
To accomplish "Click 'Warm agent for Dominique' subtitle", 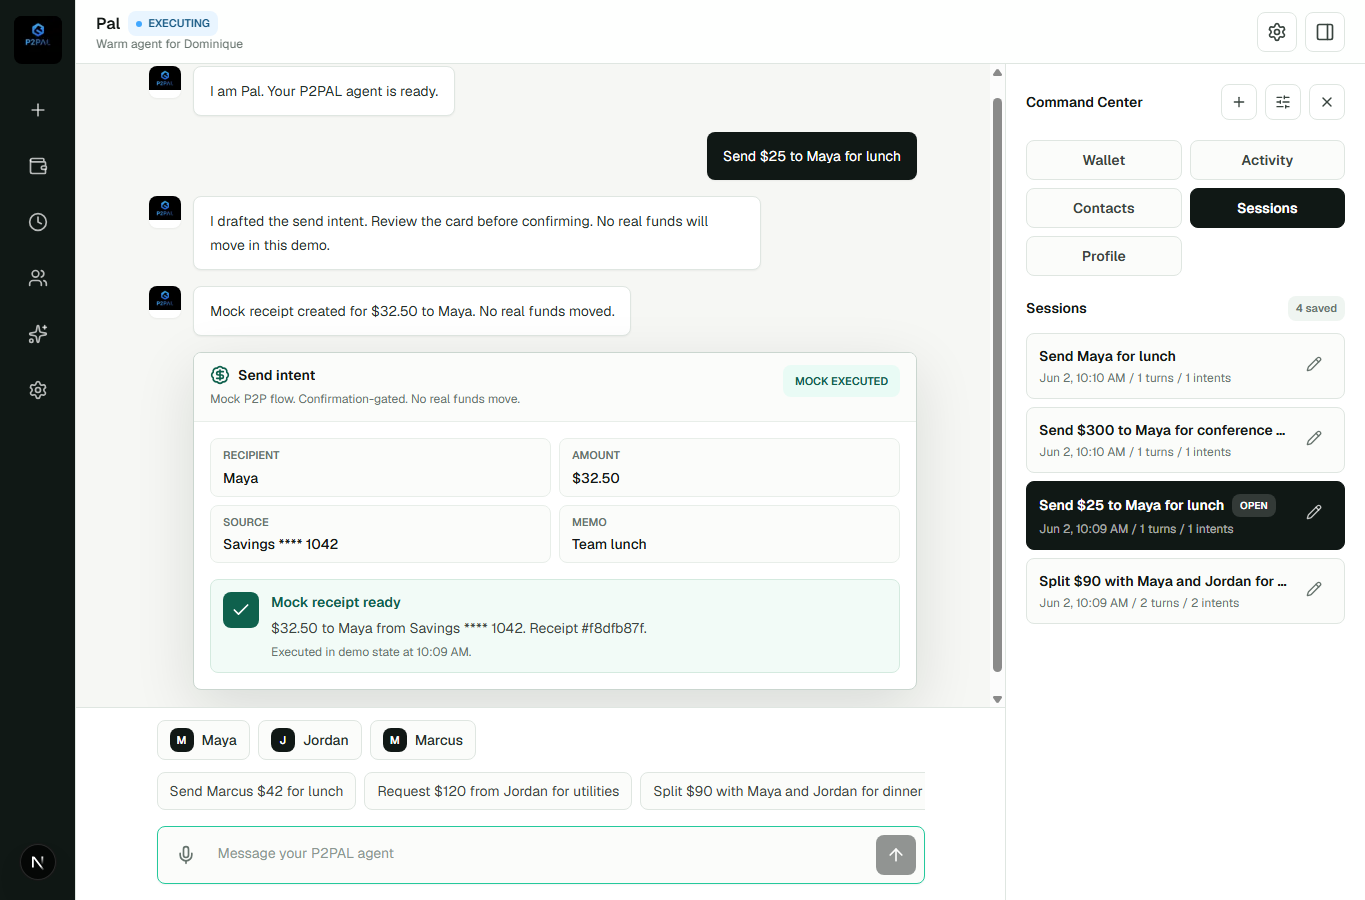I will tap(170, 44).
